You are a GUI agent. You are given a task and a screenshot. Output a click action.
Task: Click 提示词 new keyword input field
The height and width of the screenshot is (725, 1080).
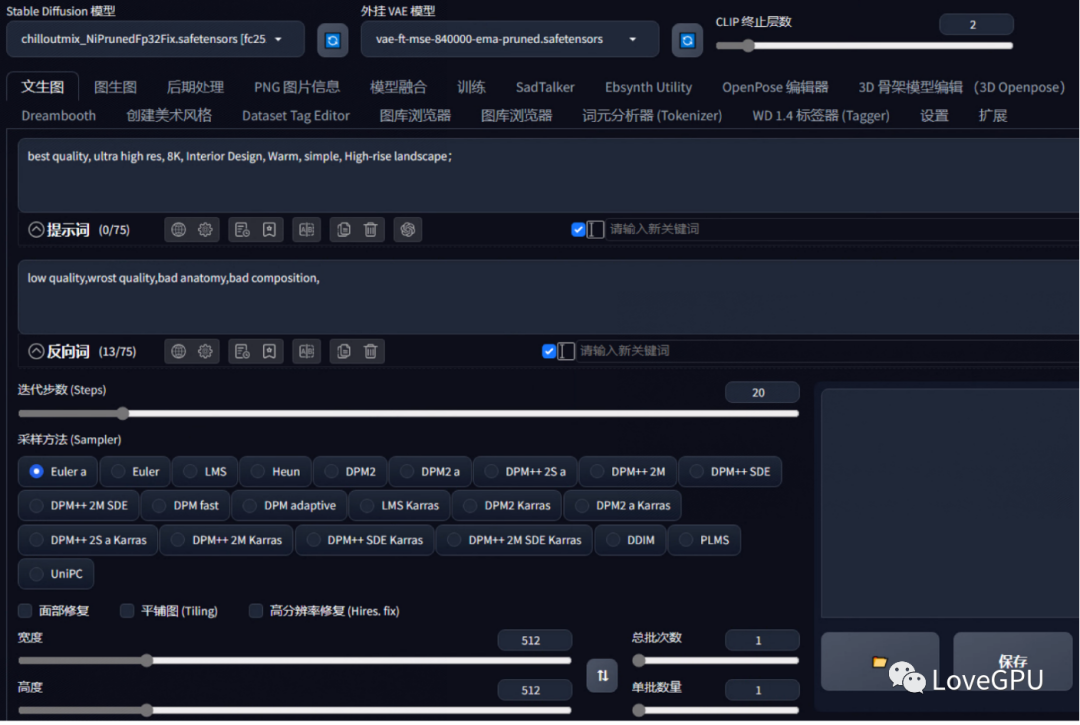(842, 229)
